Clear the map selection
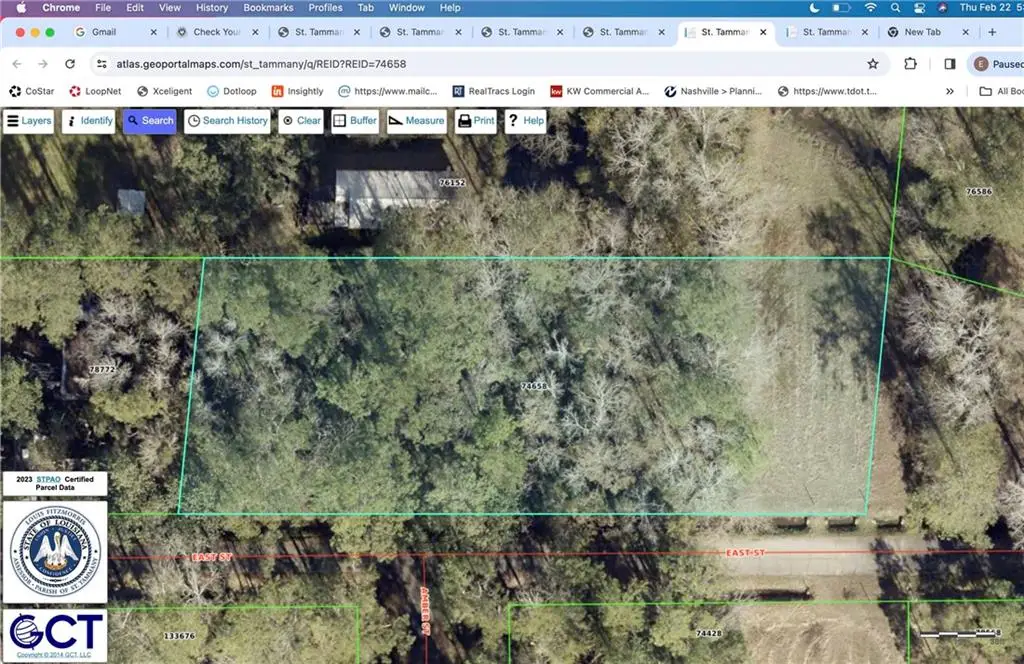Image resolution: width=1024 pixels, height=664 pixels. (x=300, y=121)
